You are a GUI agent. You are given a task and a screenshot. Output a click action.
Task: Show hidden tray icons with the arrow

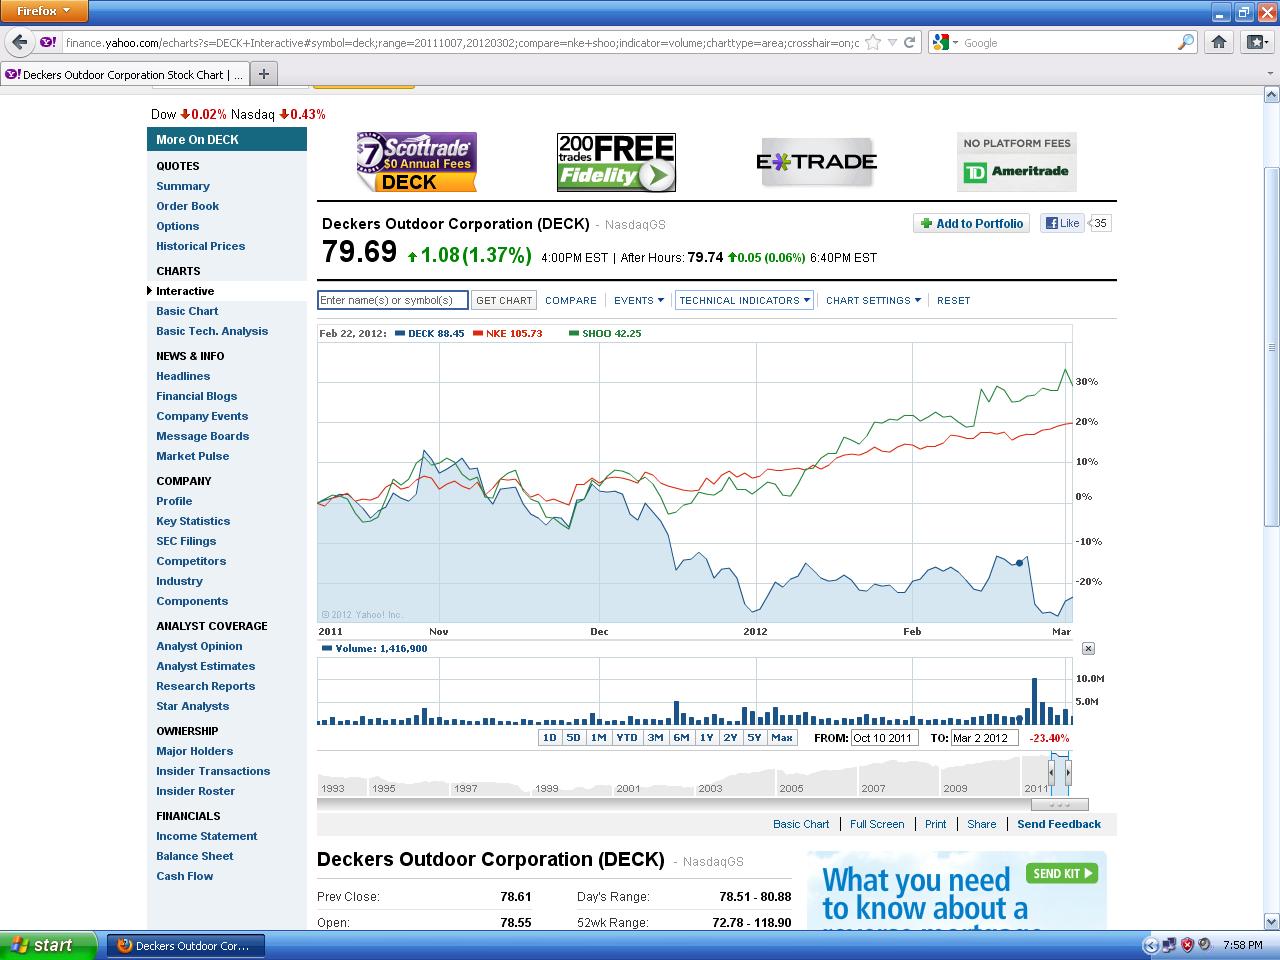(x=1150, y=945)
